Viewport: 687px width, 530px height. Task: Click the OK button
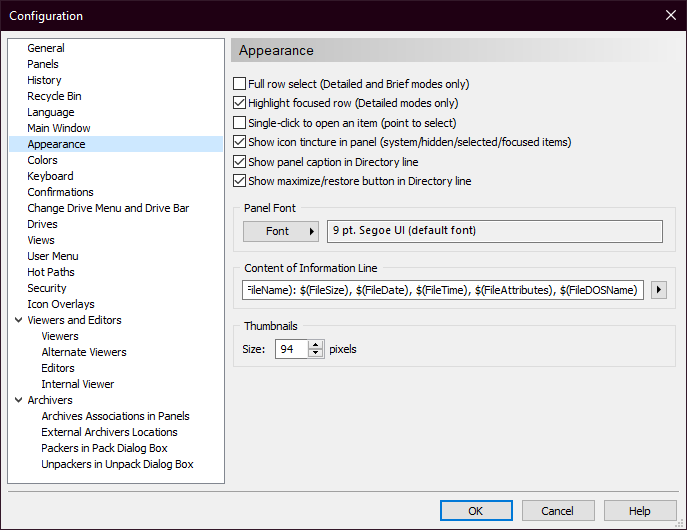click(476, 511)
